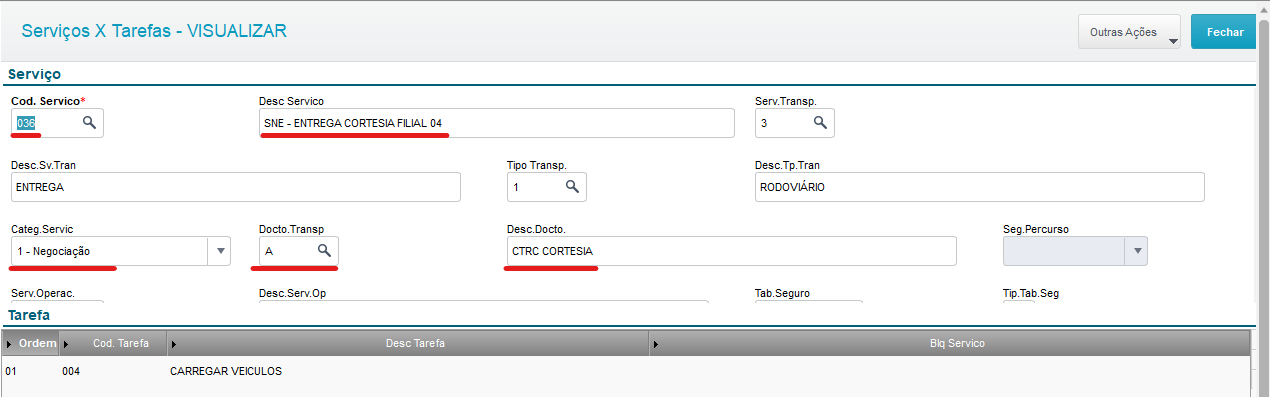Click the Desc.Tp.Tran field showing RODOVIÁRIO
Viewport: 1270px width, 397px height.
click(x=979, y=187)
